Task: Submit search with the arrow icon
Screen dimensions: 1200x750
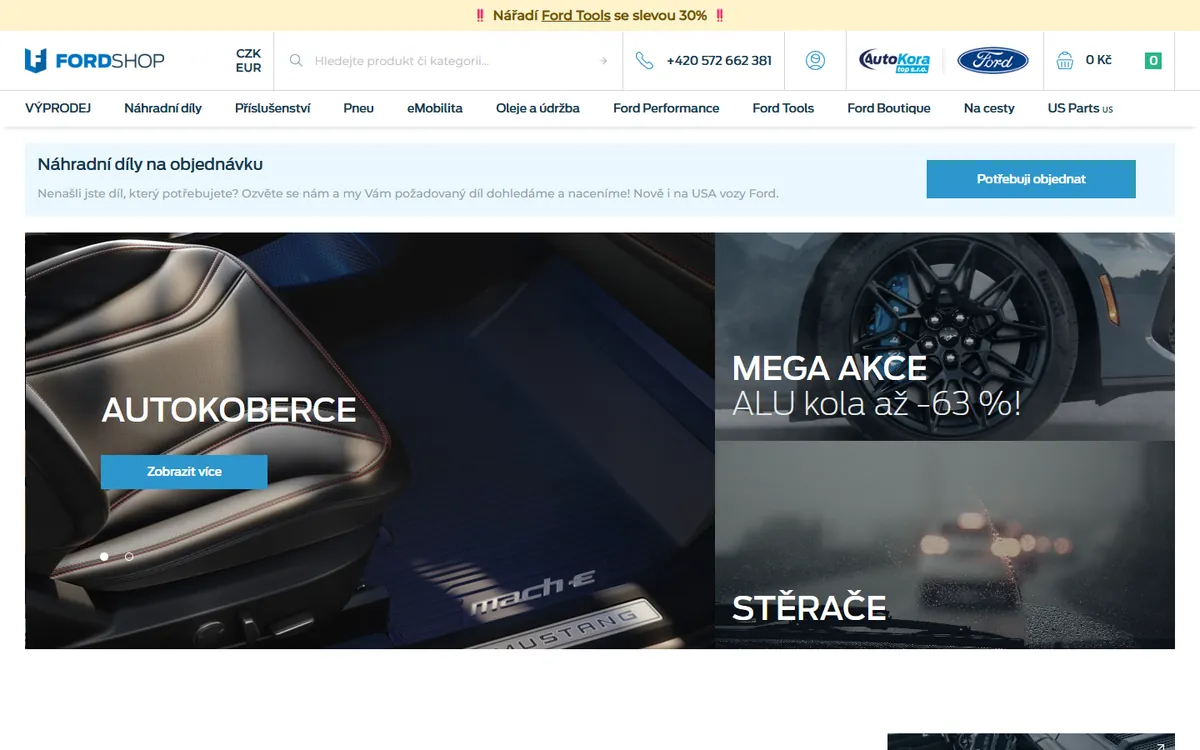Action: click(603, 61)
